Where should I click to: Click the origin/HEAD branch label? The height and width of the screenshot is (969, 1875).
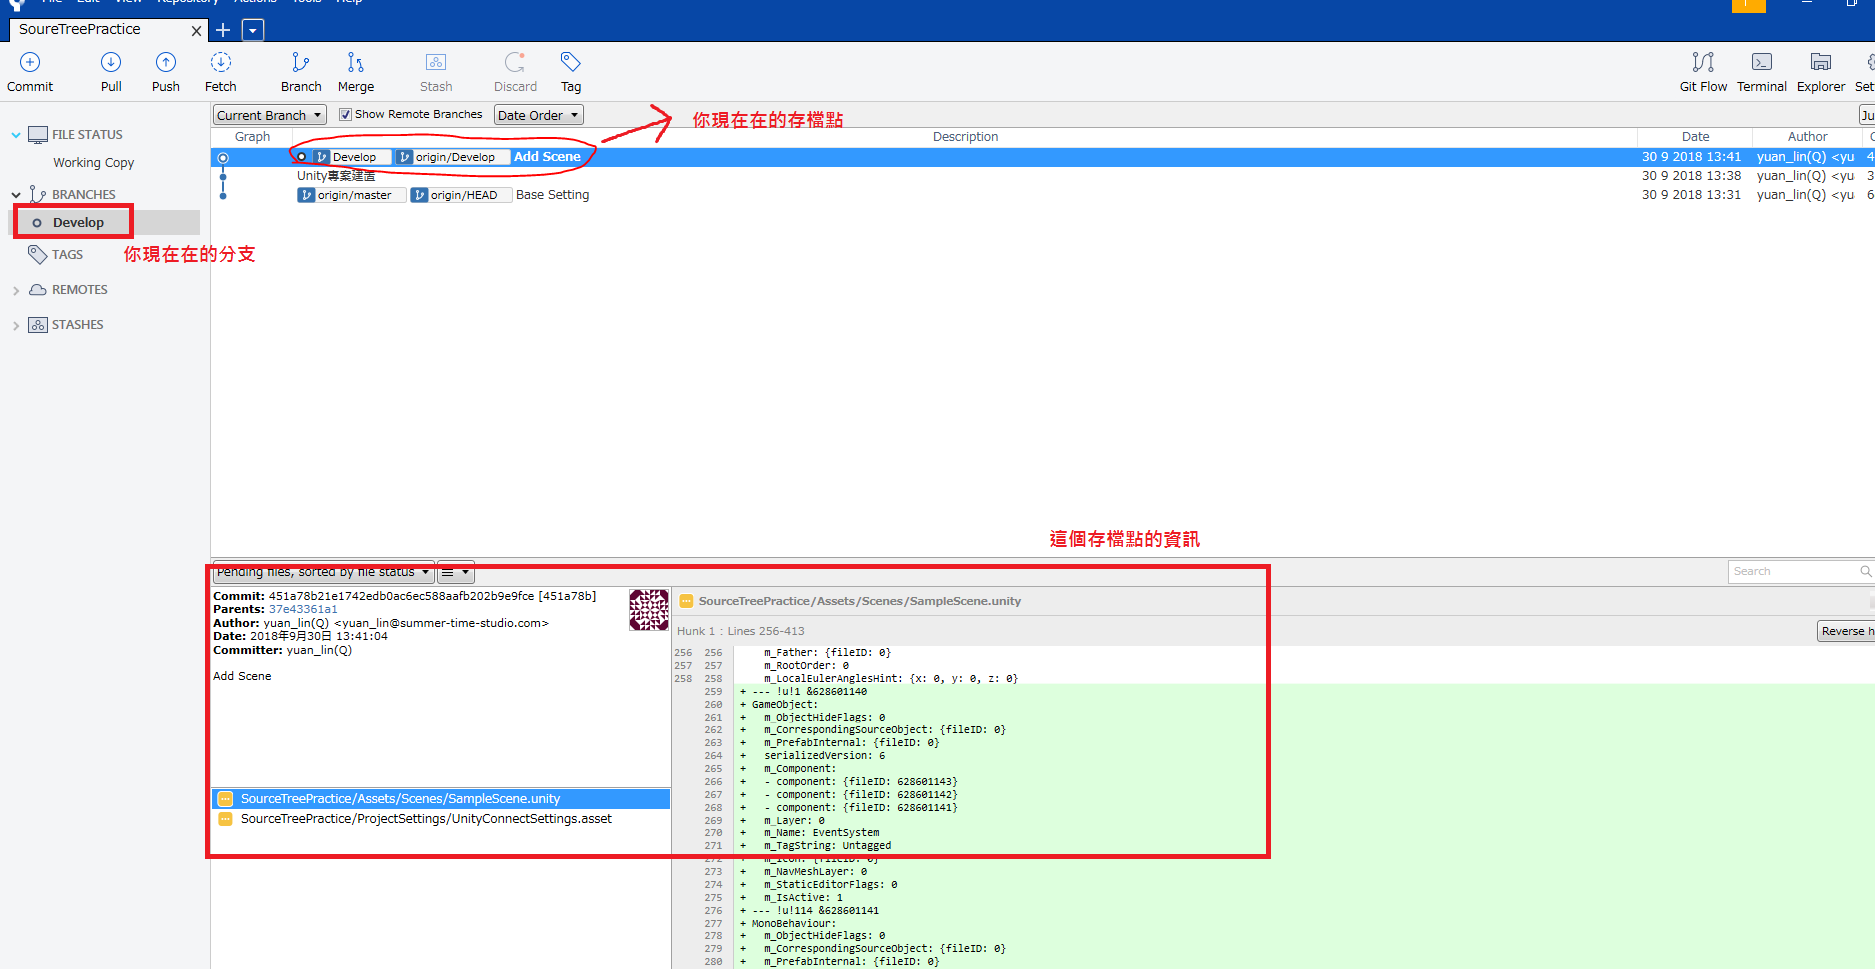coord(460,195)
